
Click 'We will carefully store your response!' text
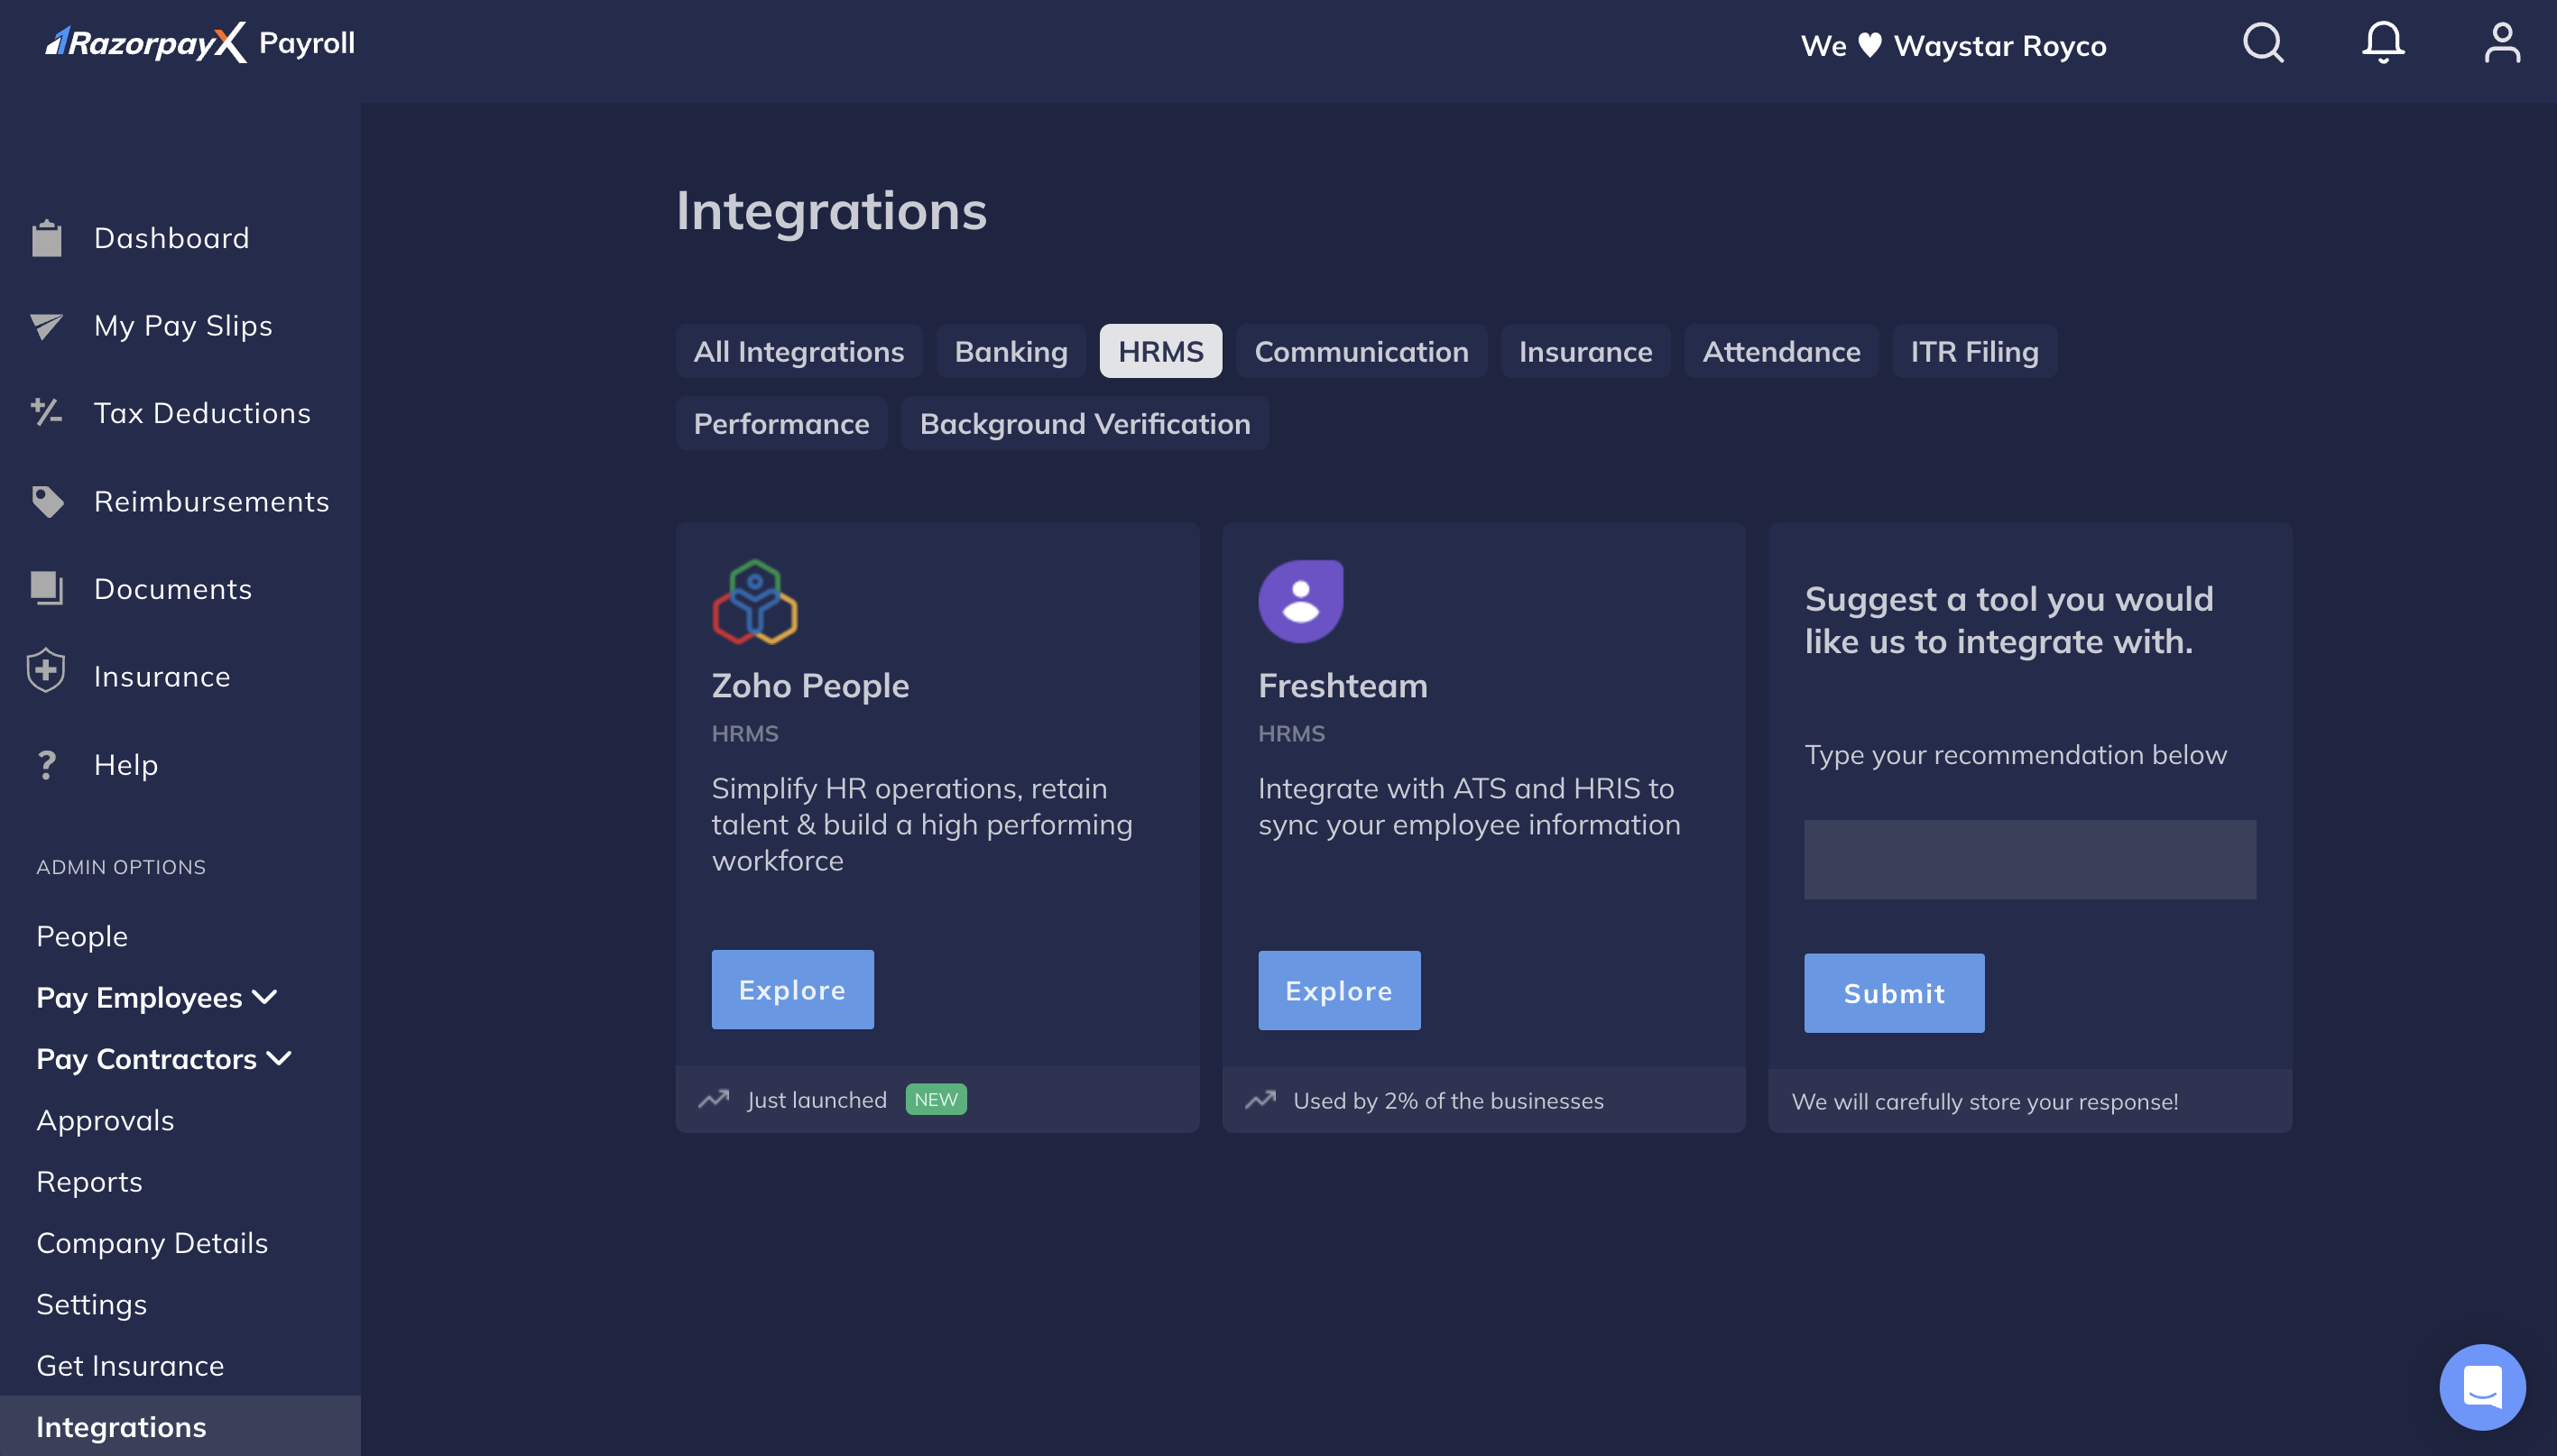point(1985,1101)
